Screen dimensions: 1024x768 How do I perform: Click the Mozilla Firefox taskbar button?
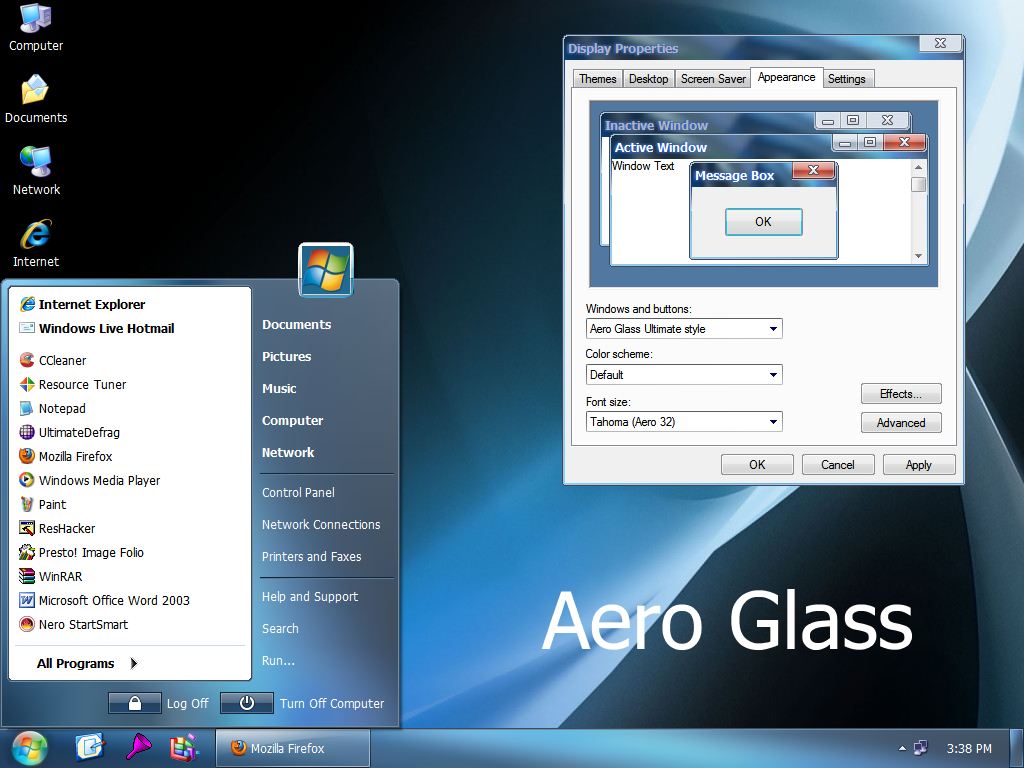(293, 748)
